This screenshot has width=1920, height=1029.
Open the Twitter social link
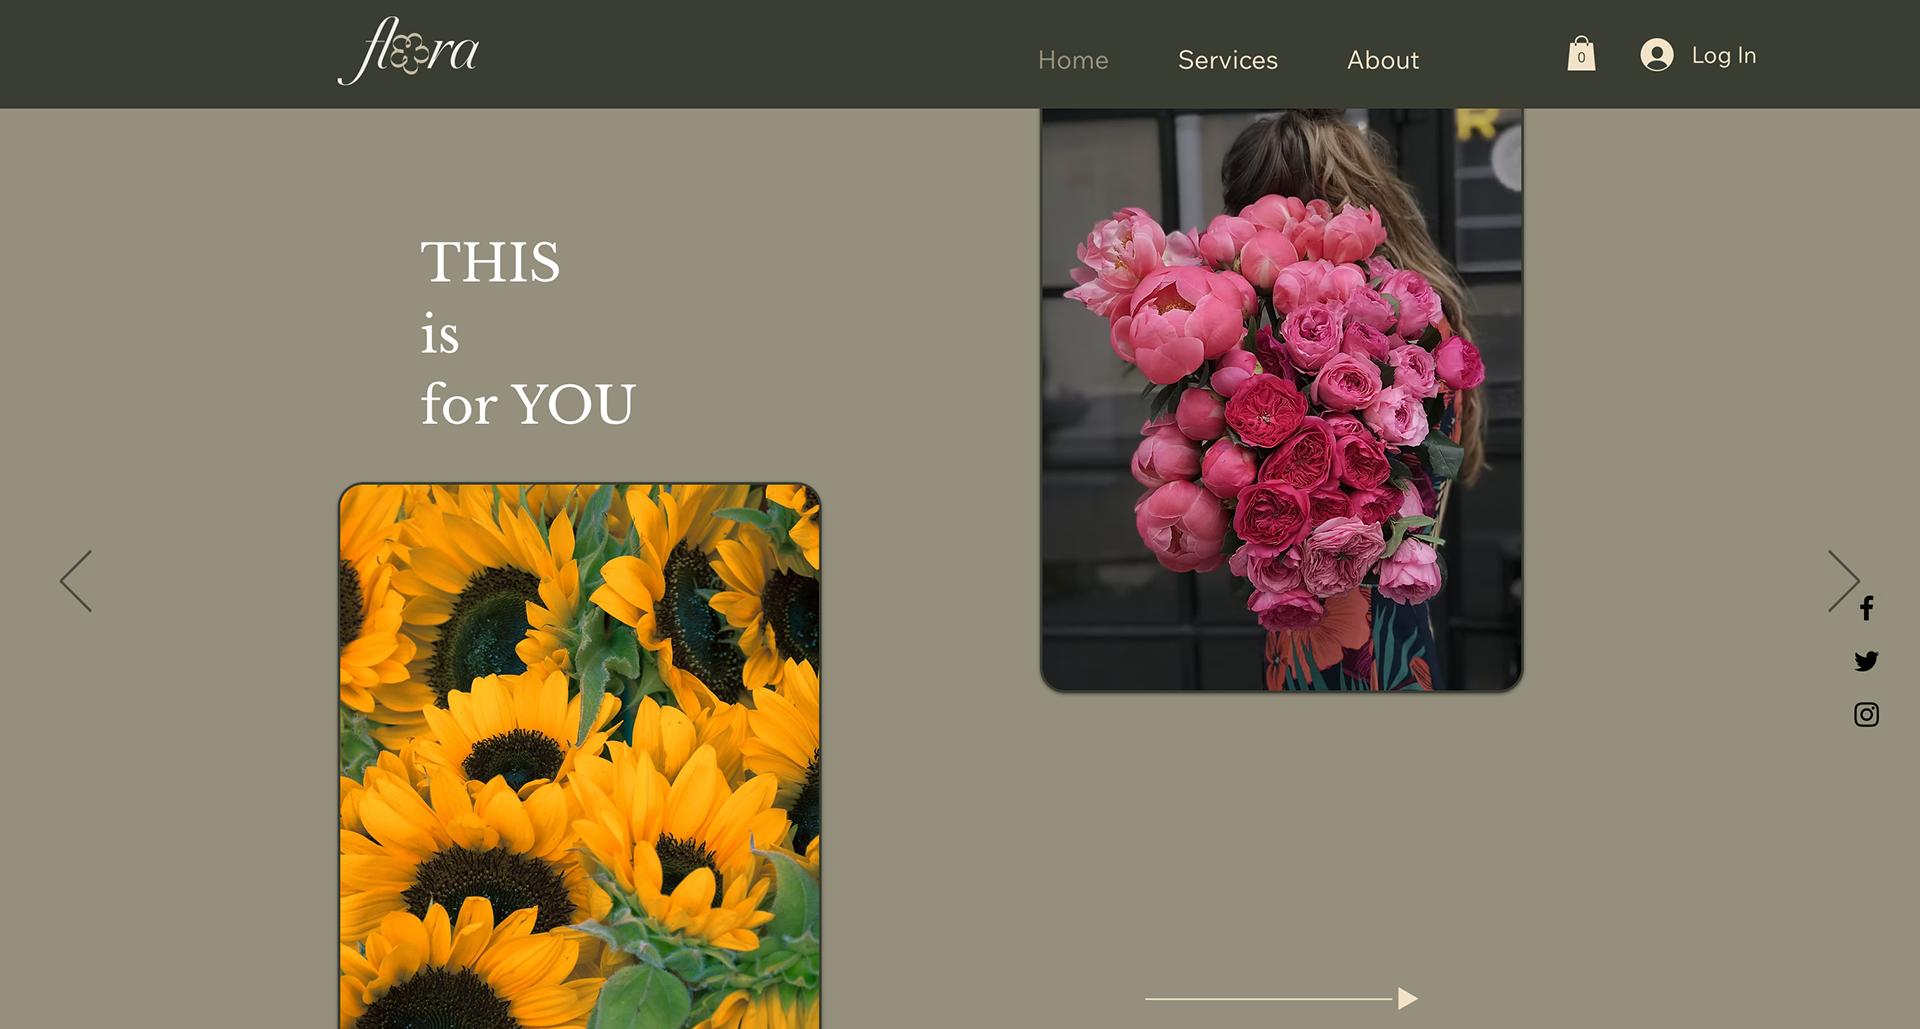coord(1866,661)
